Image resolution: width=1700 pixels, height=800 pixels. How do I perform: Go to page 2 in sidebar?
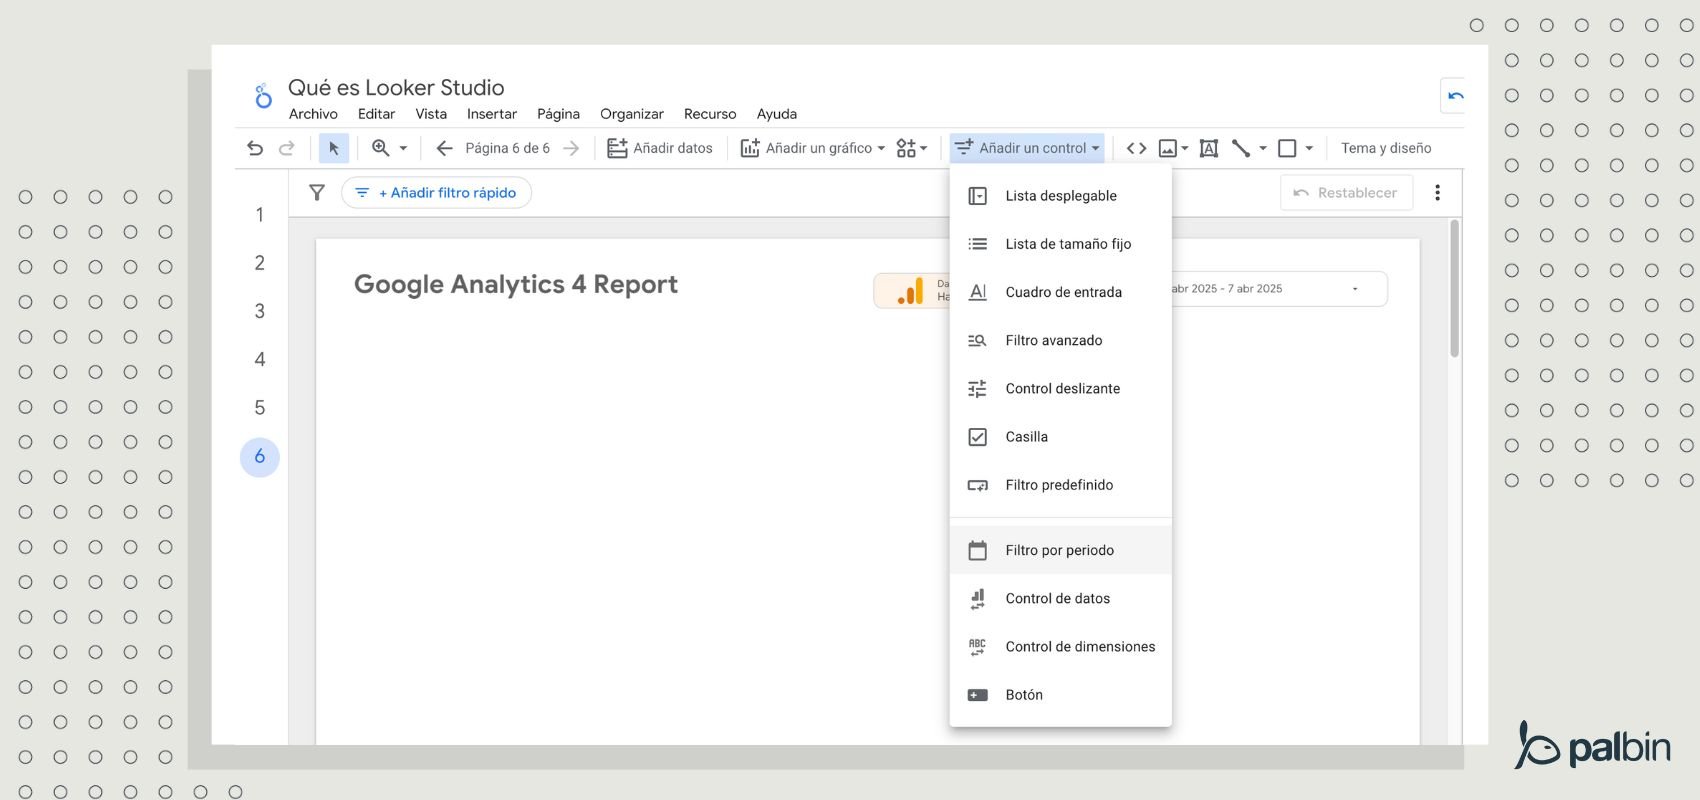260,263
